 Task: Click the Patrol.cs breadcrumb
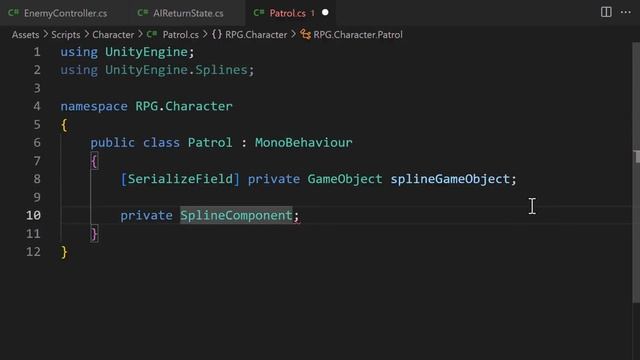180,35
